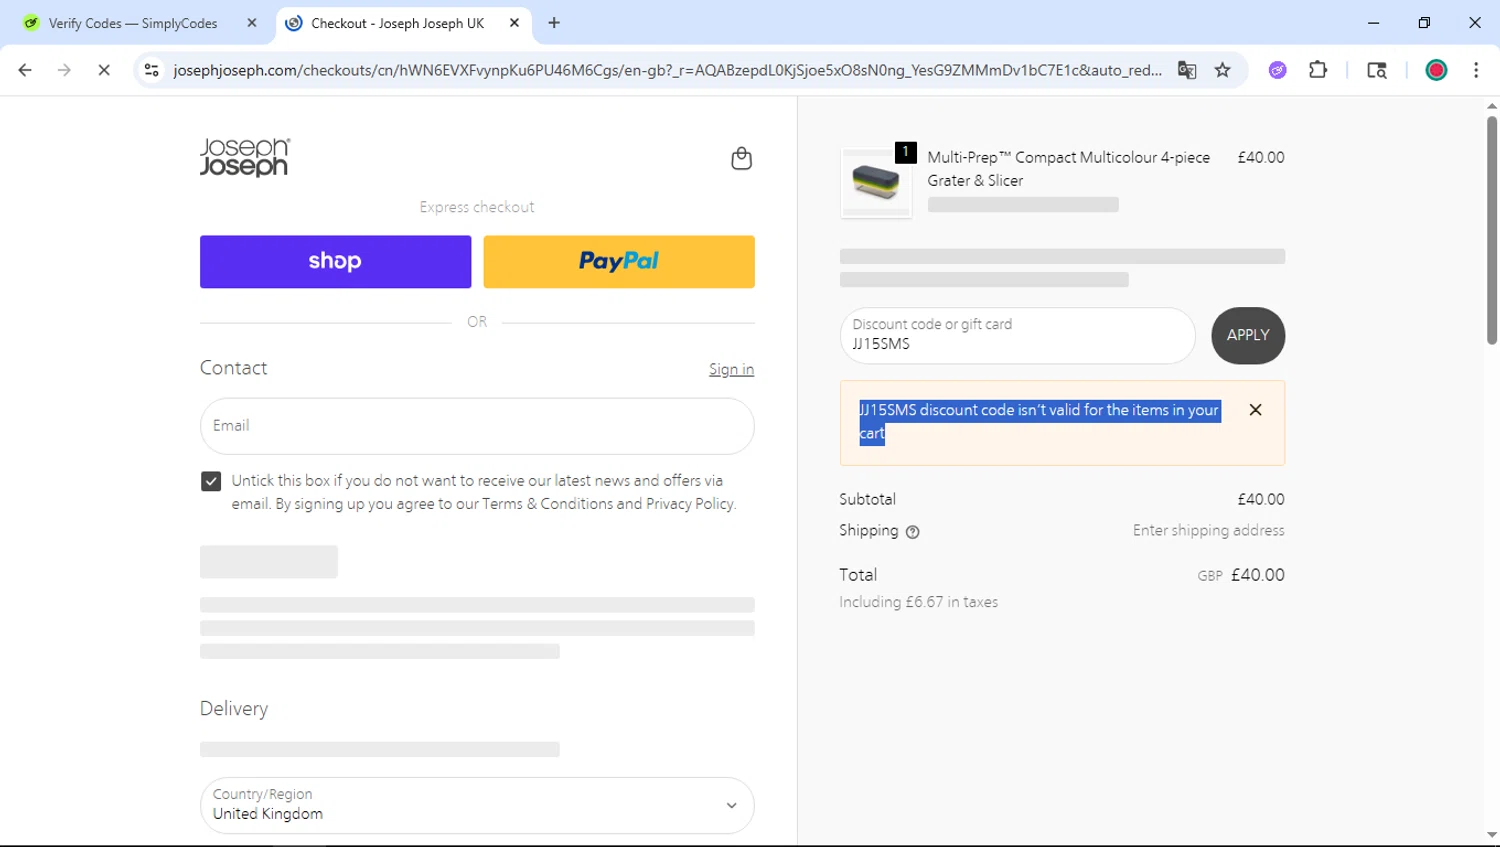Click the APPLY discount button

point(1248,336)
